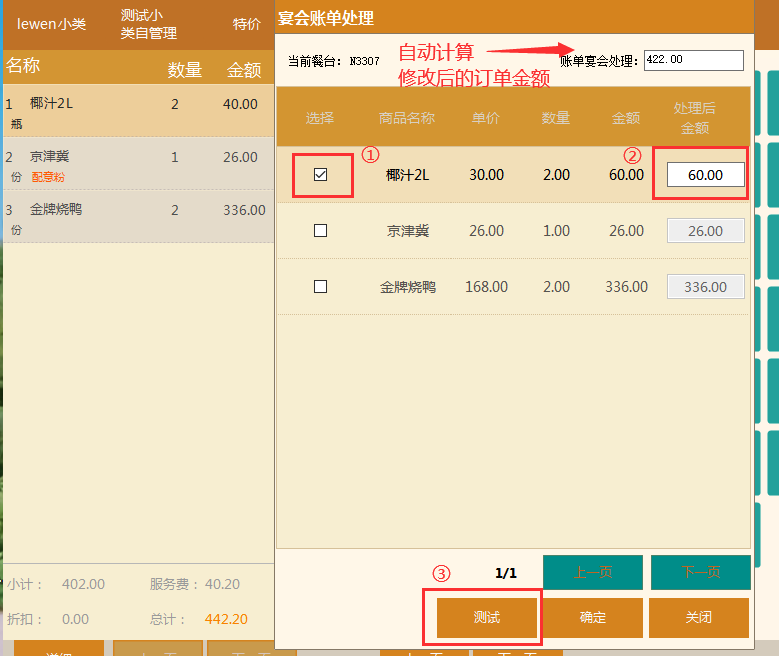
Task: Click the 账单宴会处理 amount field
Action: tap(693, 60)
